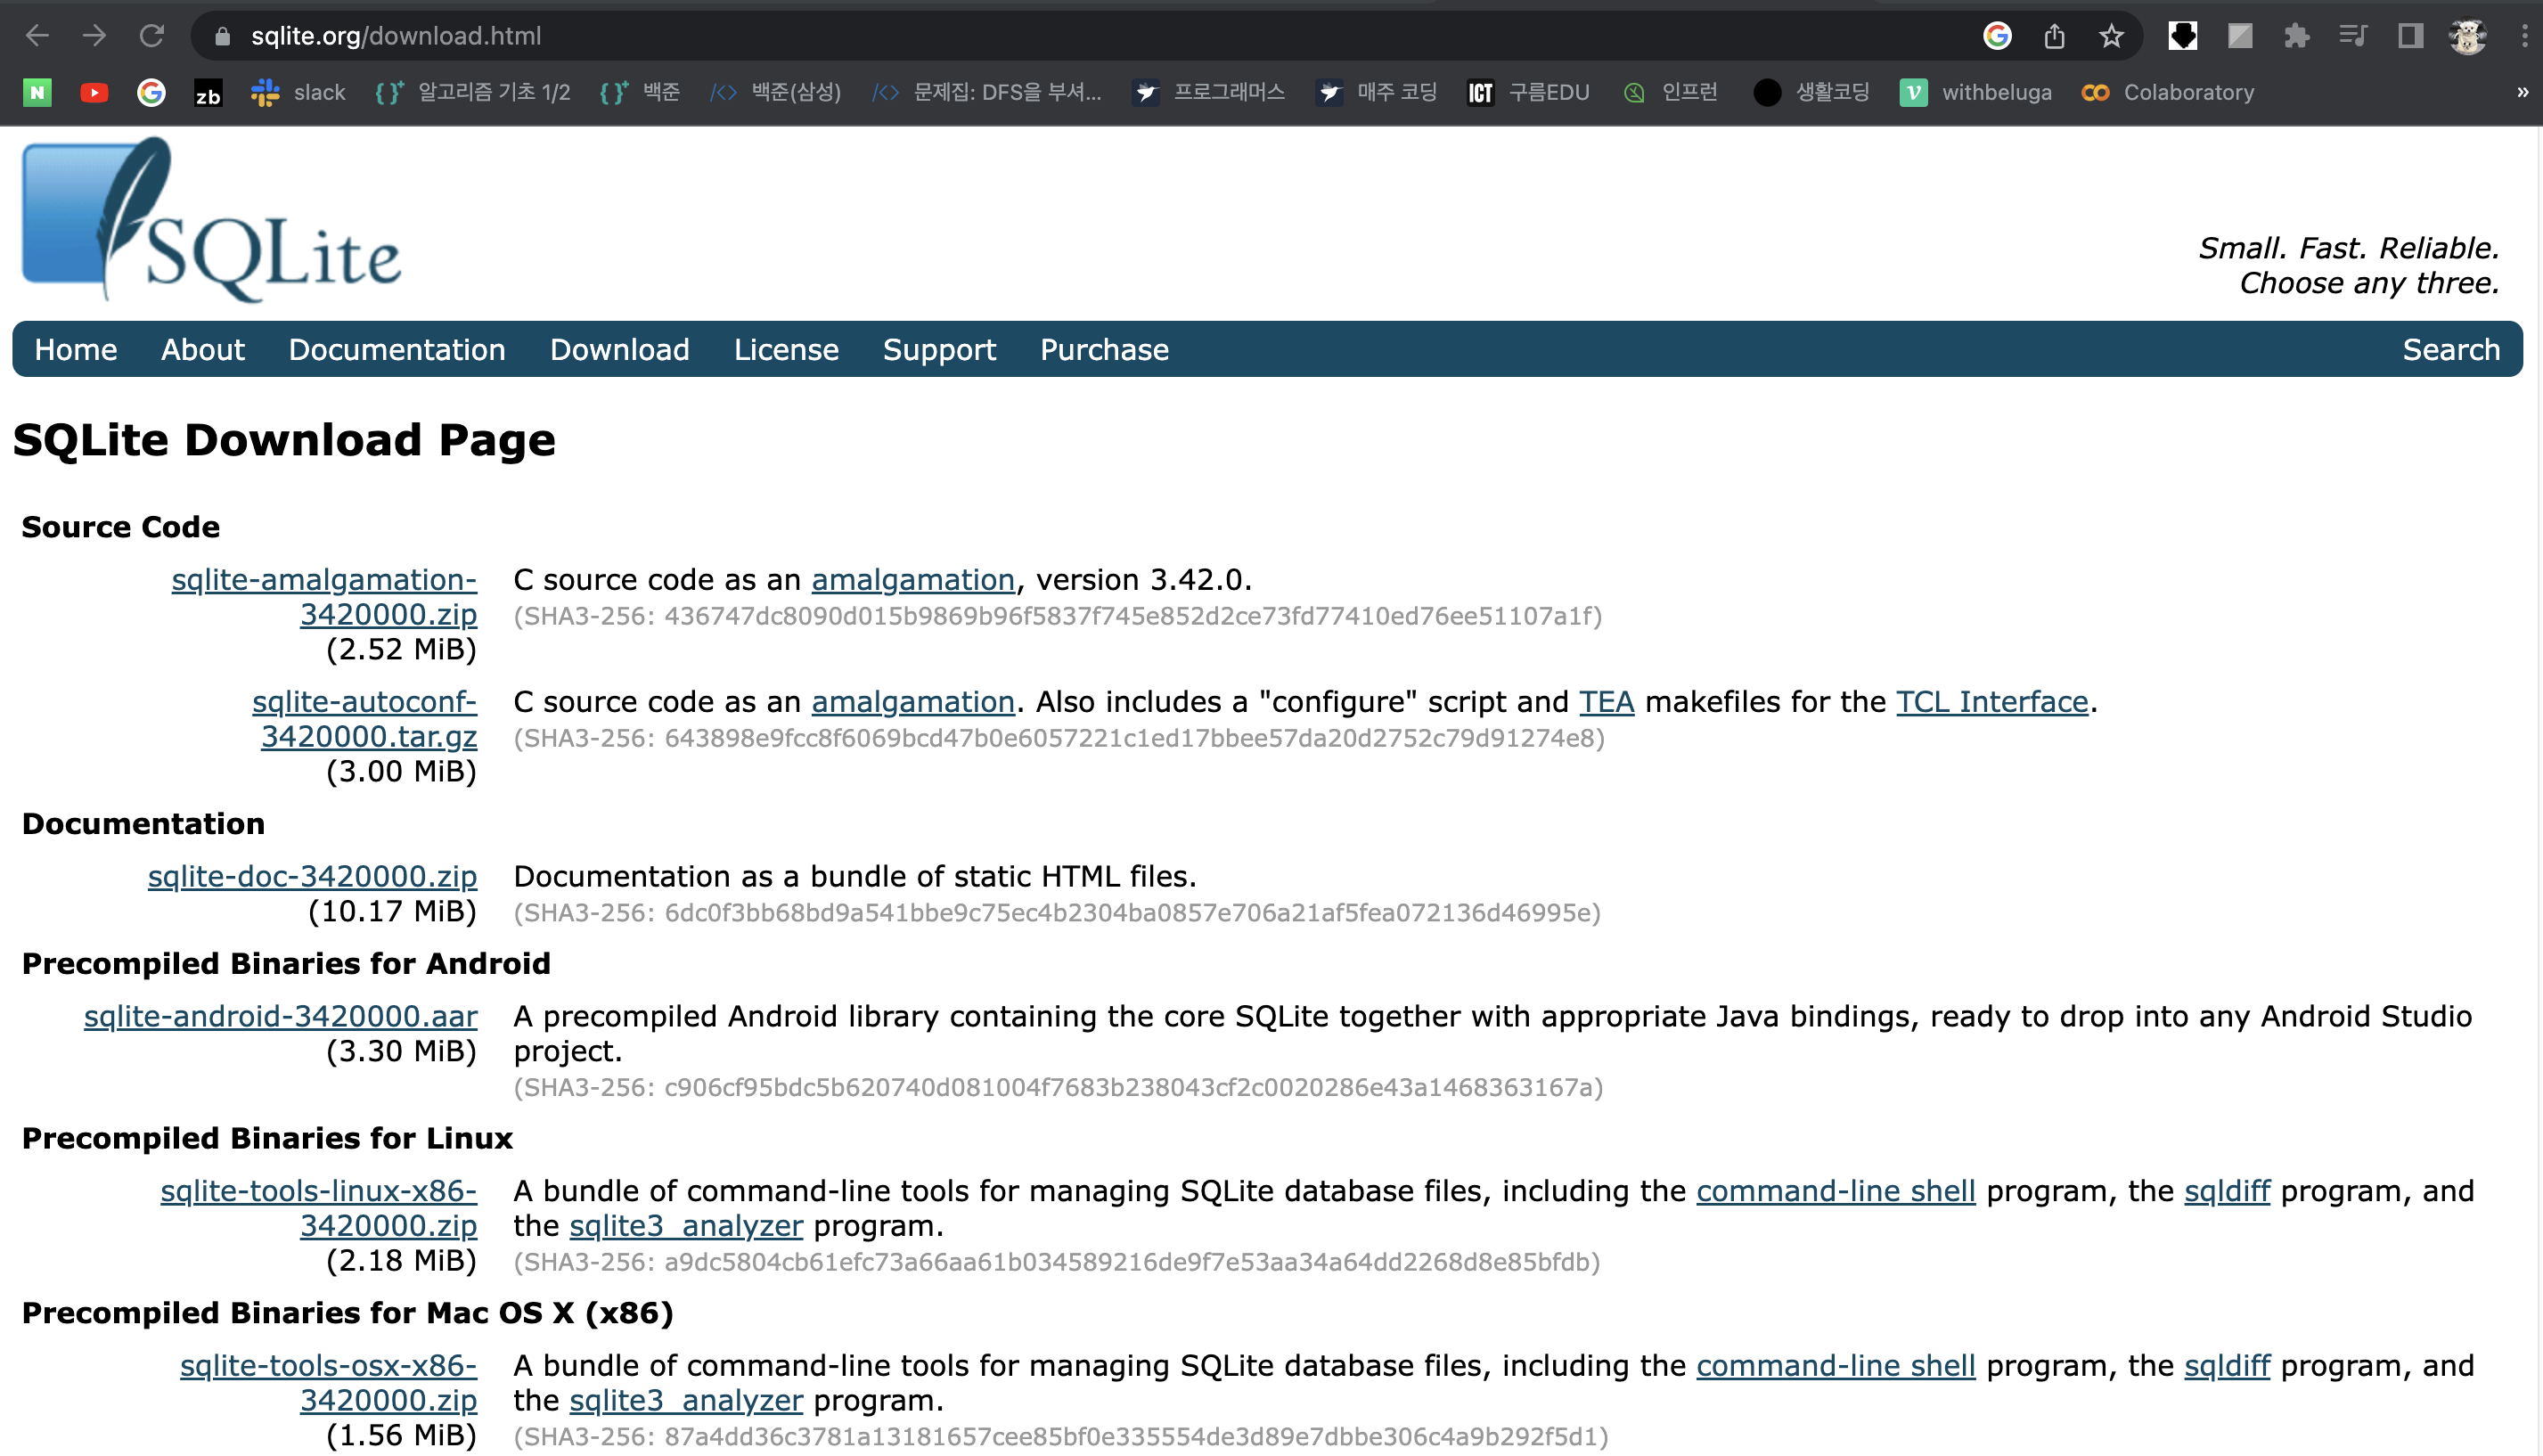Viewport: 2543px width, 1456px height.
Task: Click the browser reload icon
Action: pyautogui.click(x=151, y=36)
